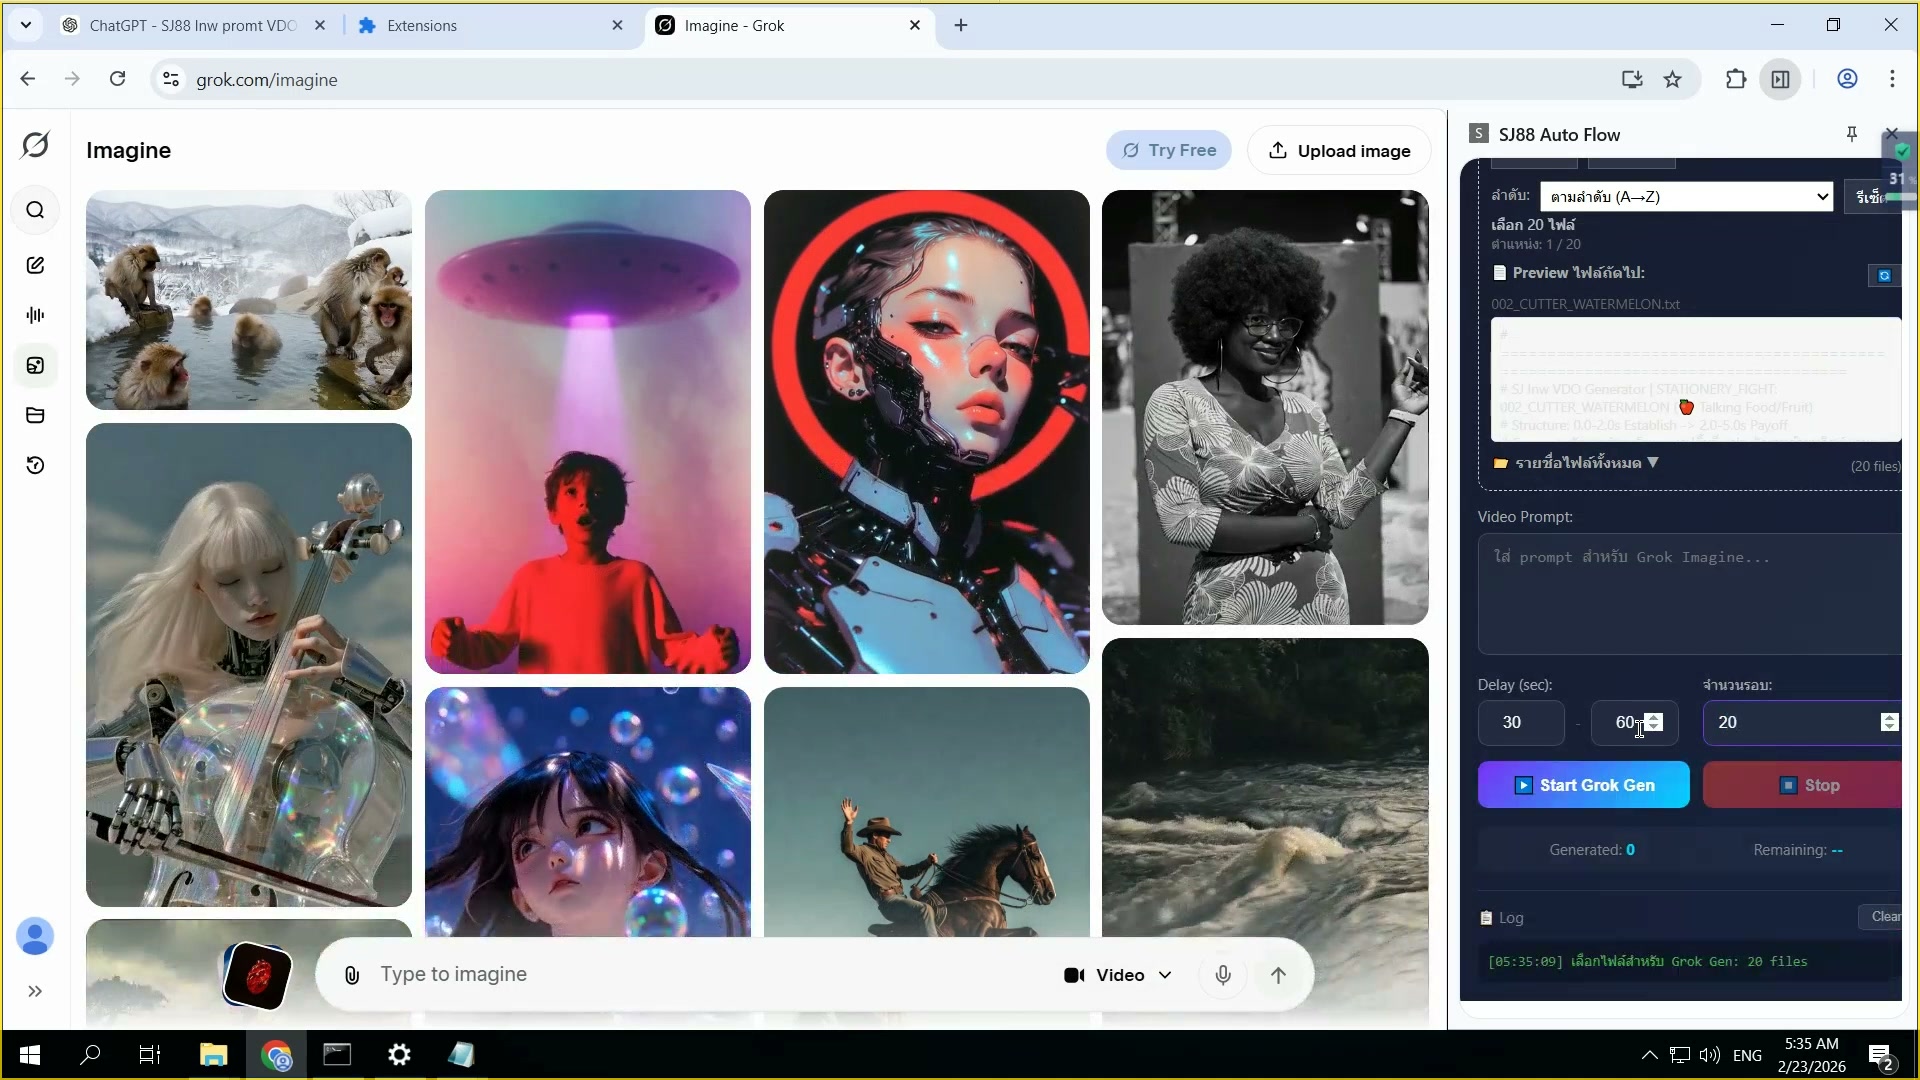Open the user profile avatar at sidebar bottom
The height and width of the screenshot is (1080, 1920).
[36, 936]
